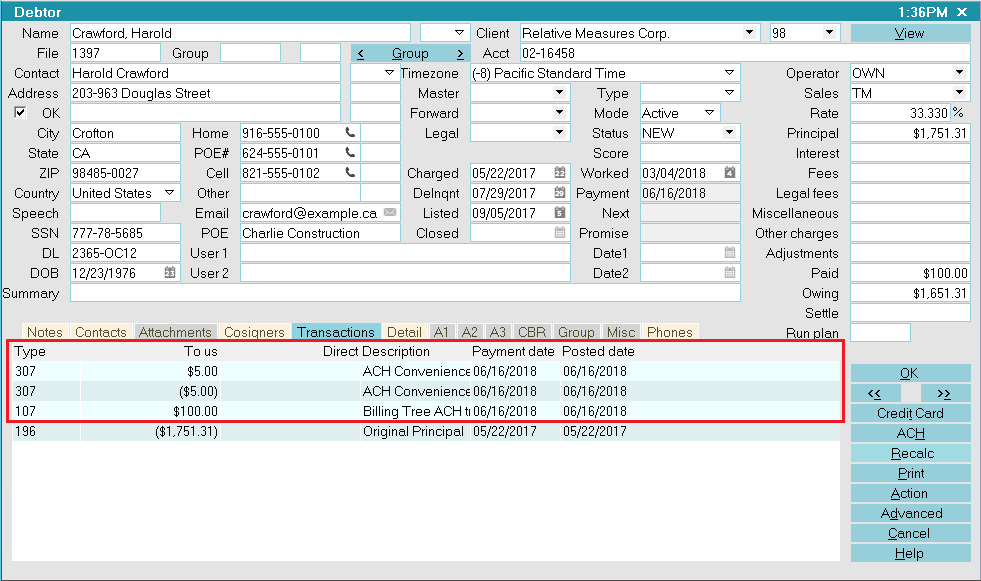
Task: Open the Forward dropdown
Action: tap(559, 113)
